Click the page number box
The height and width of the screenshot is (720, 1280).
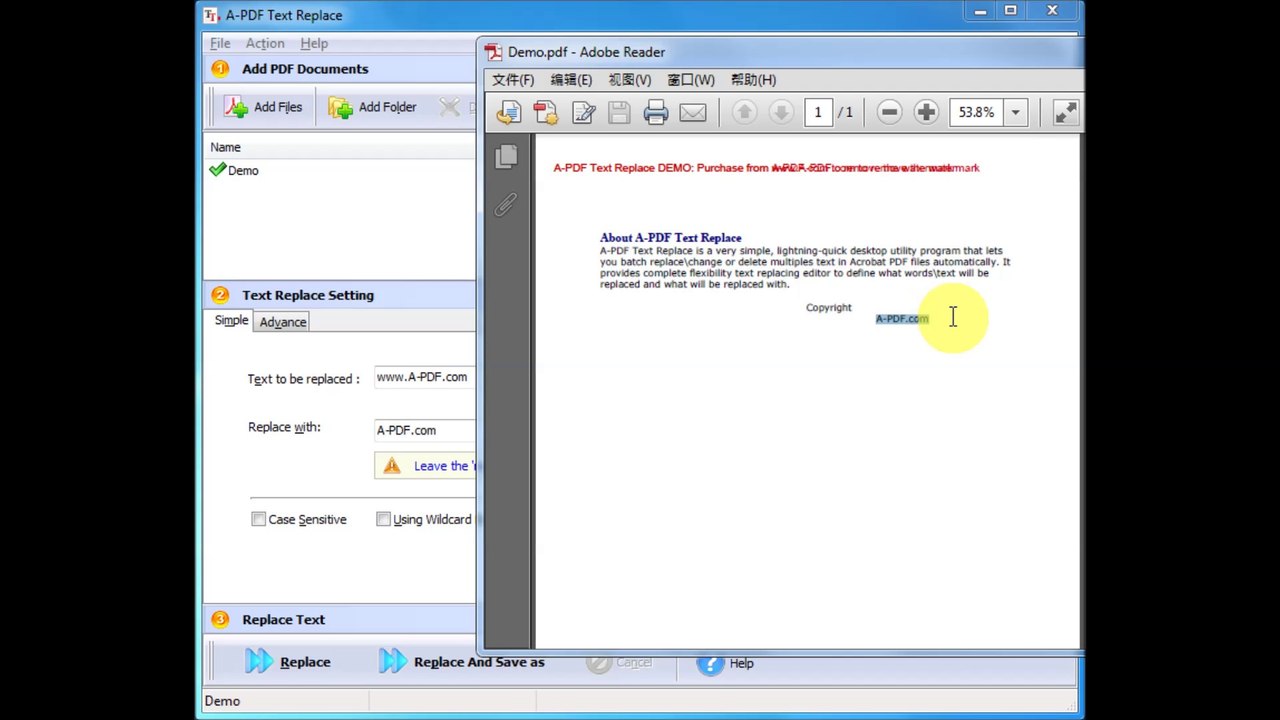817,113
